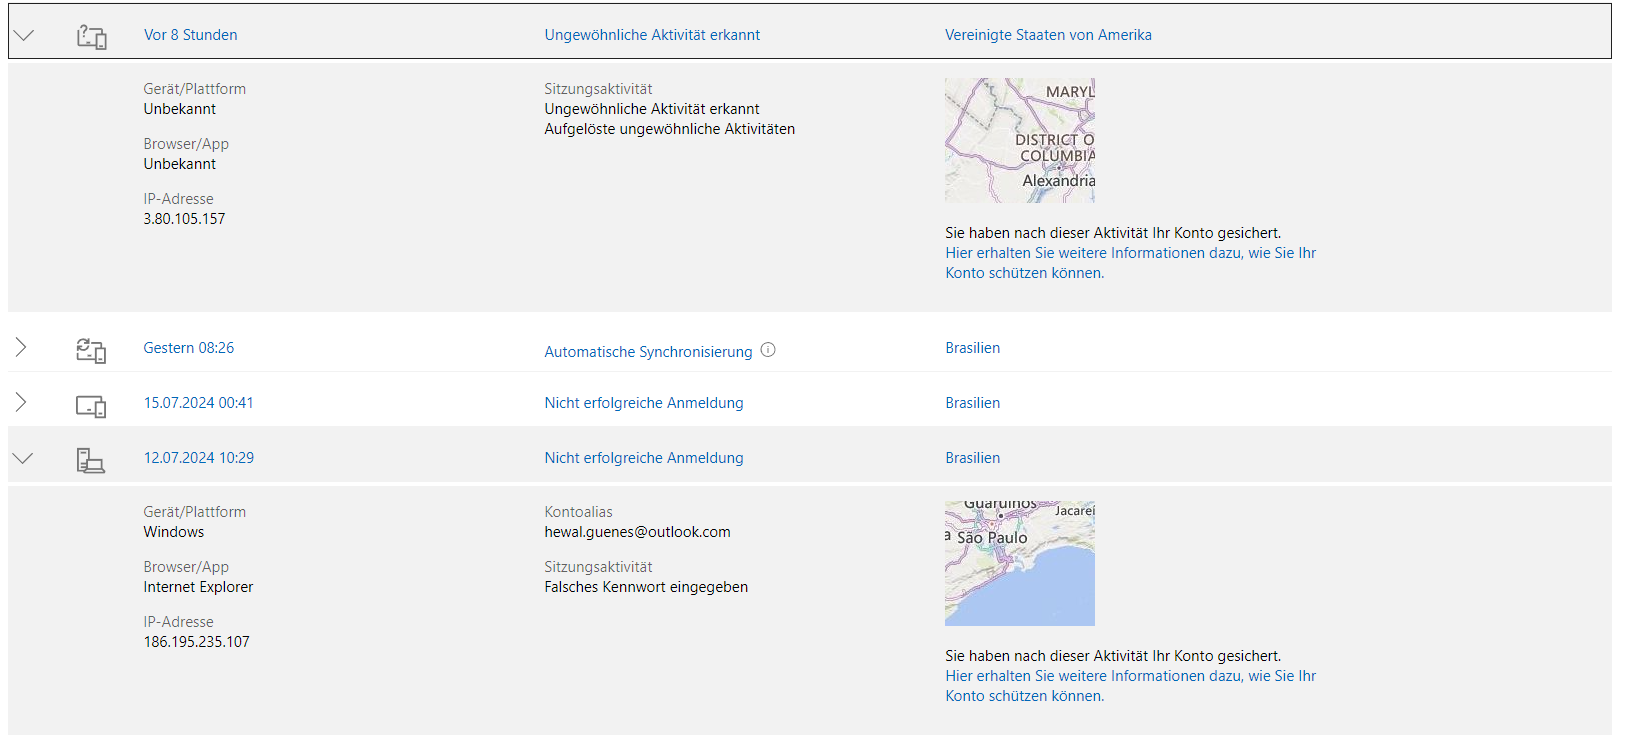1631x747 pixels.
Task: Click 'Falsches Kennwort eingegeben' text
Action: (x=646, y=587)
